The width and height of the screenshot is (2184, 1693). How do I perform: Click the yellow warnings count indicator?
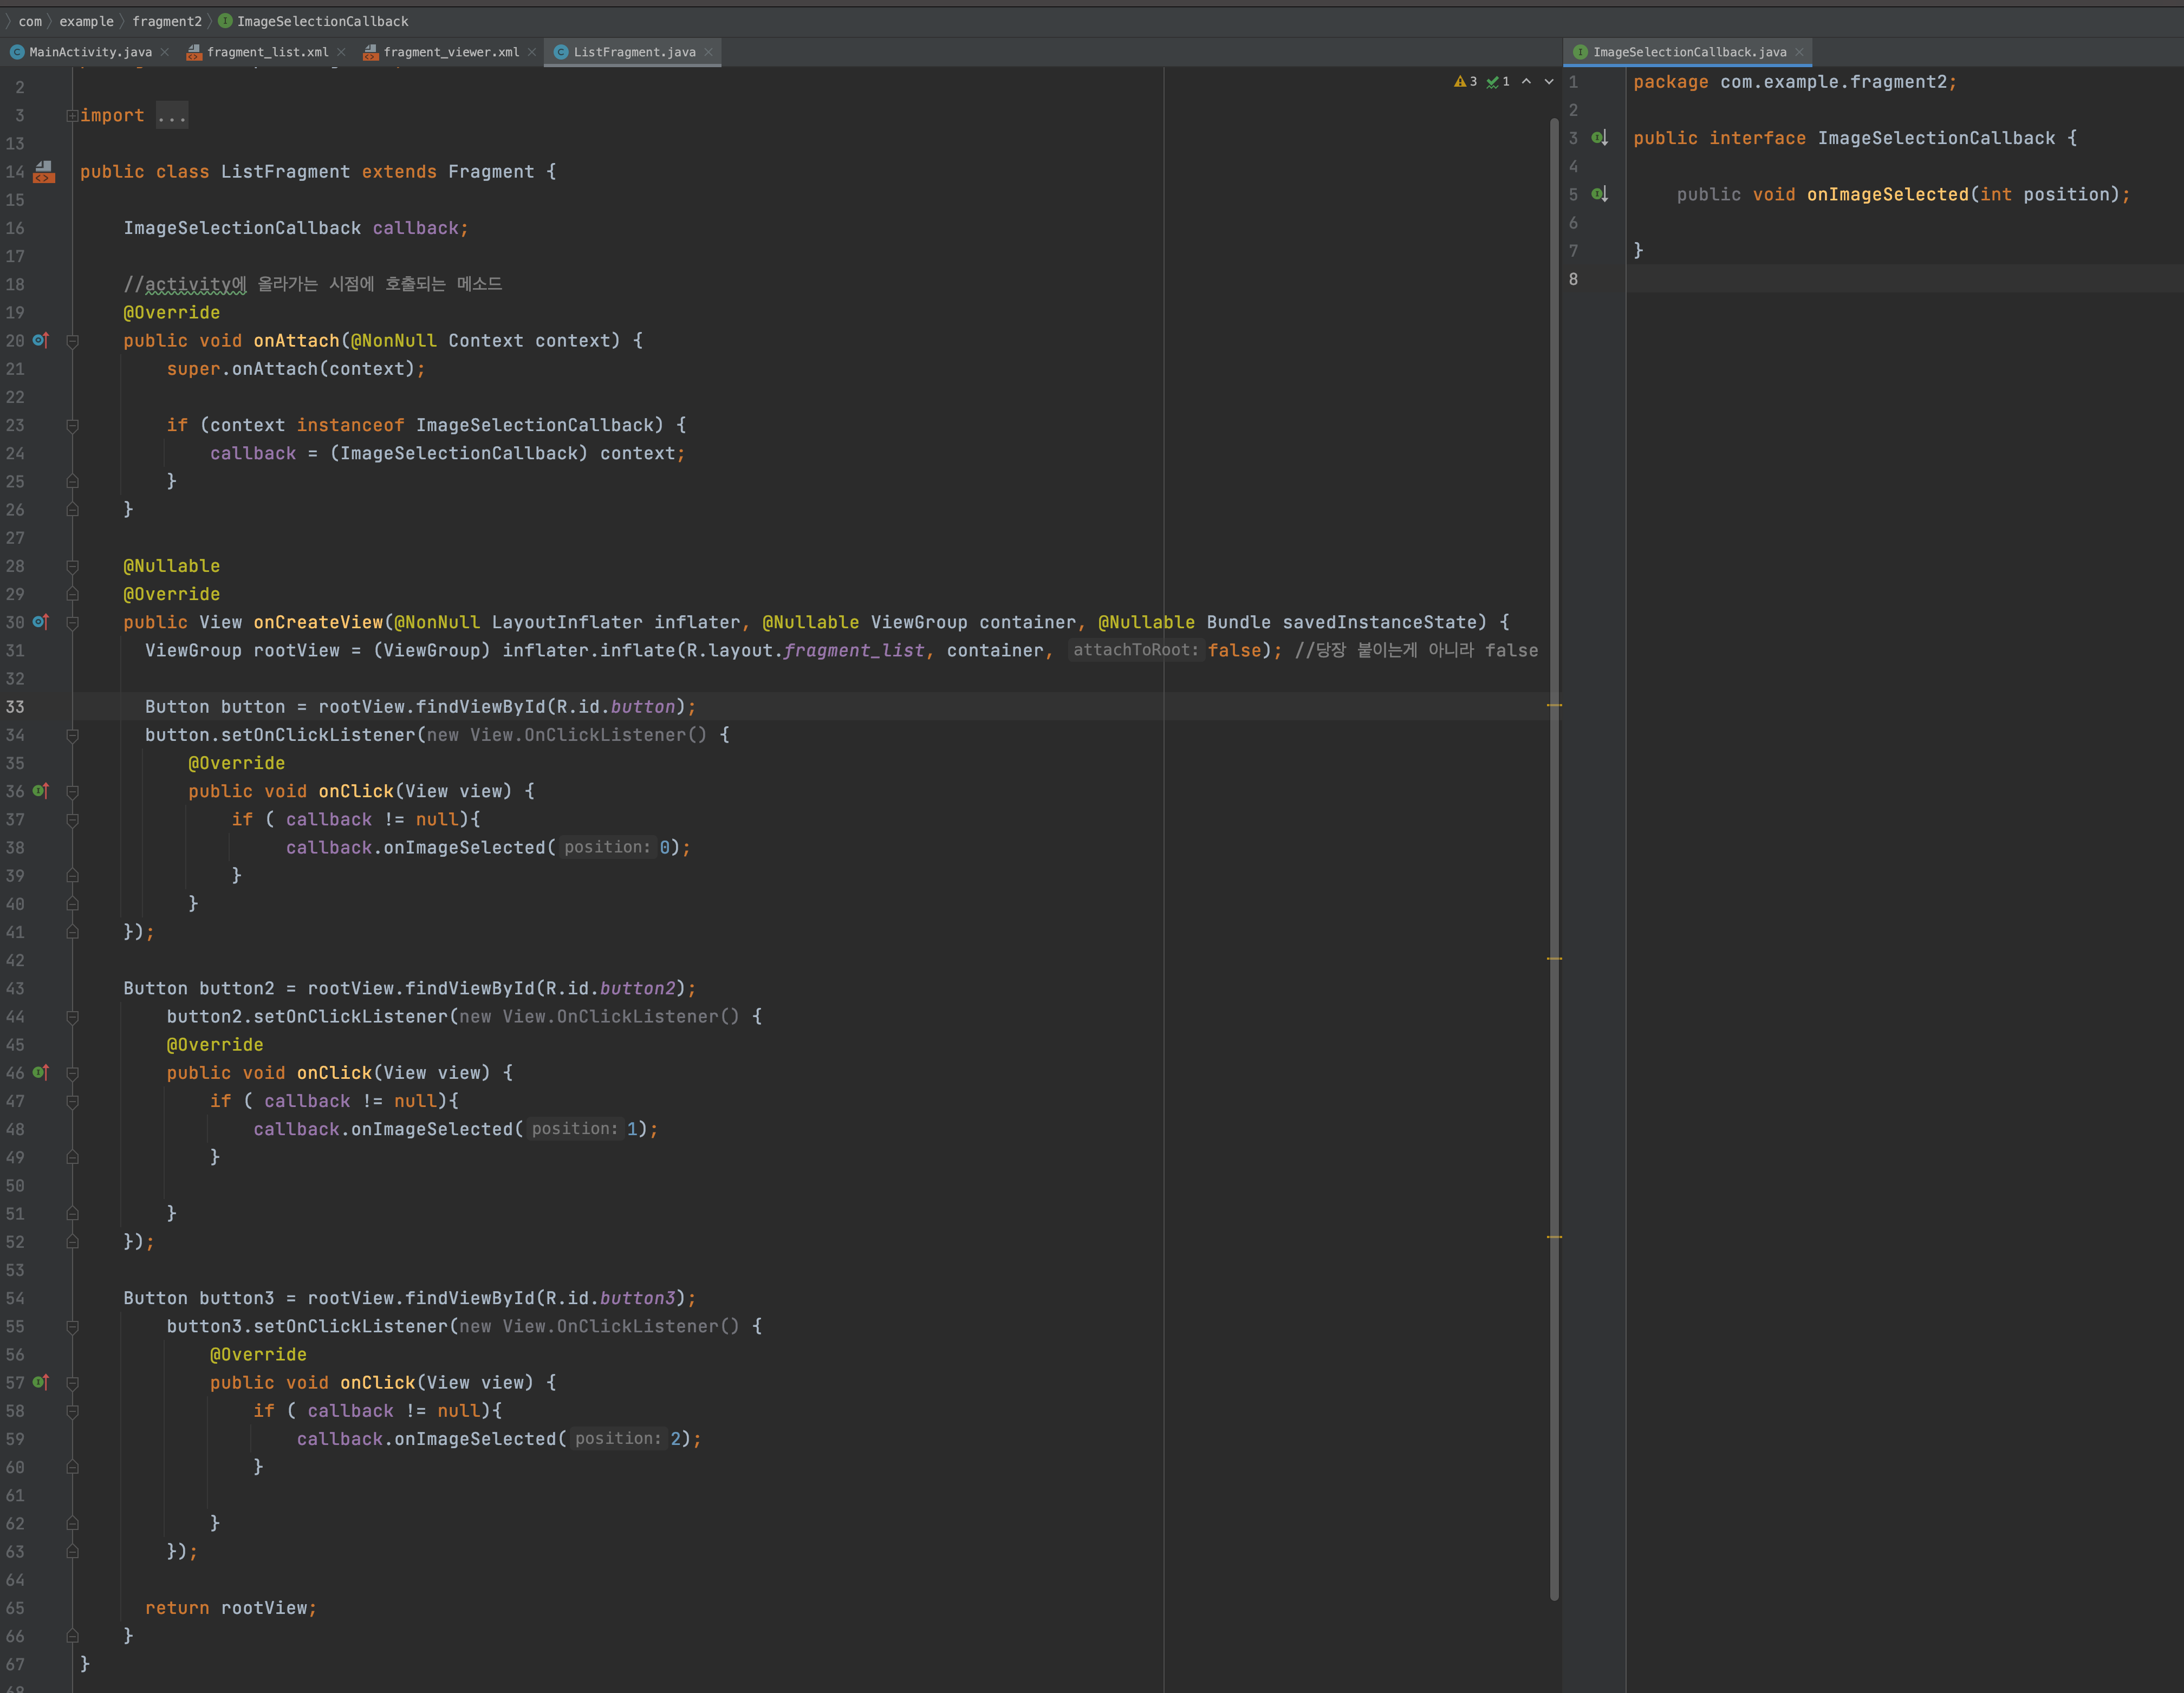1465,82
